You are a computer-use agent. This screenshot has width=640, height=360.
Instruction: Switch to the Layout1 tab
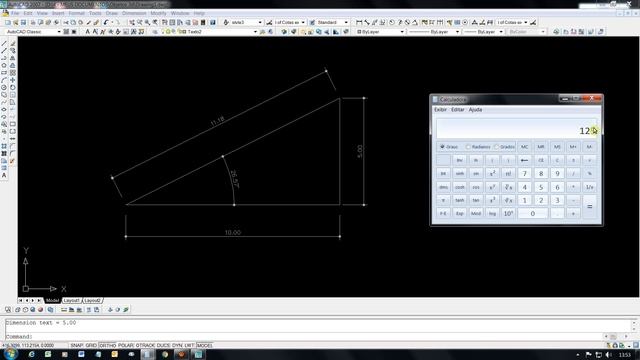pos(72,300)
